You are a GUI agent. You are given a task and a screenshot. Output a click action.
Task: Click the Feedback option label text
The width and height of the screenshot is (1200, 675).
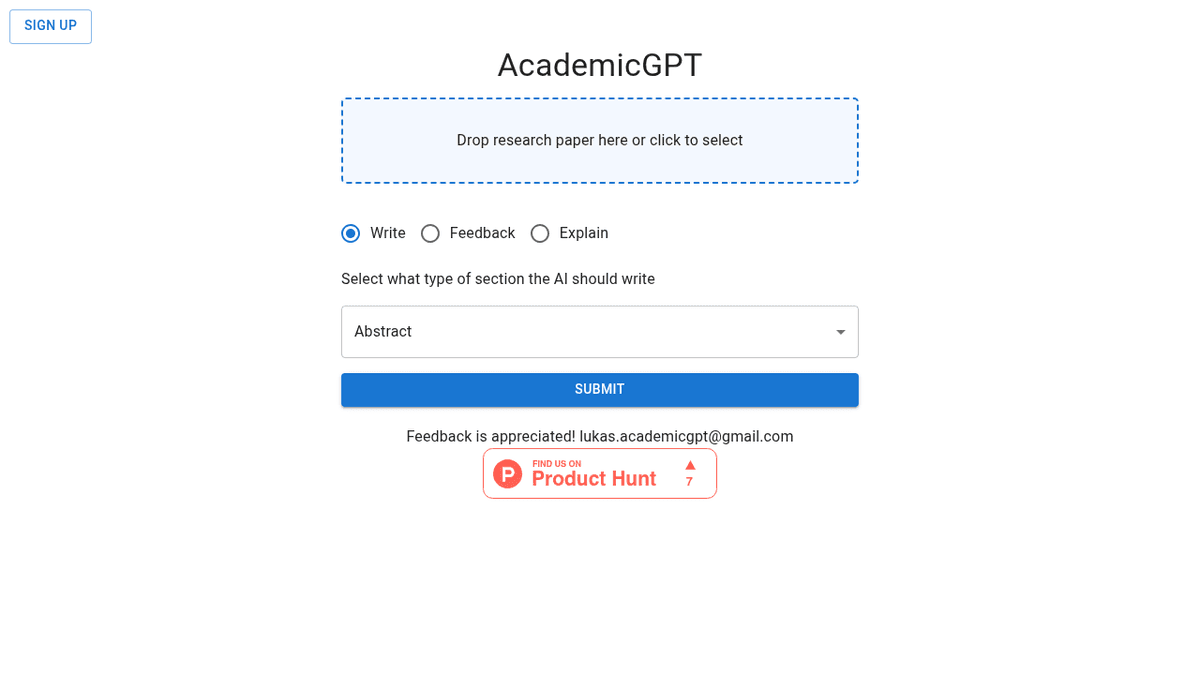pos(482,233)
